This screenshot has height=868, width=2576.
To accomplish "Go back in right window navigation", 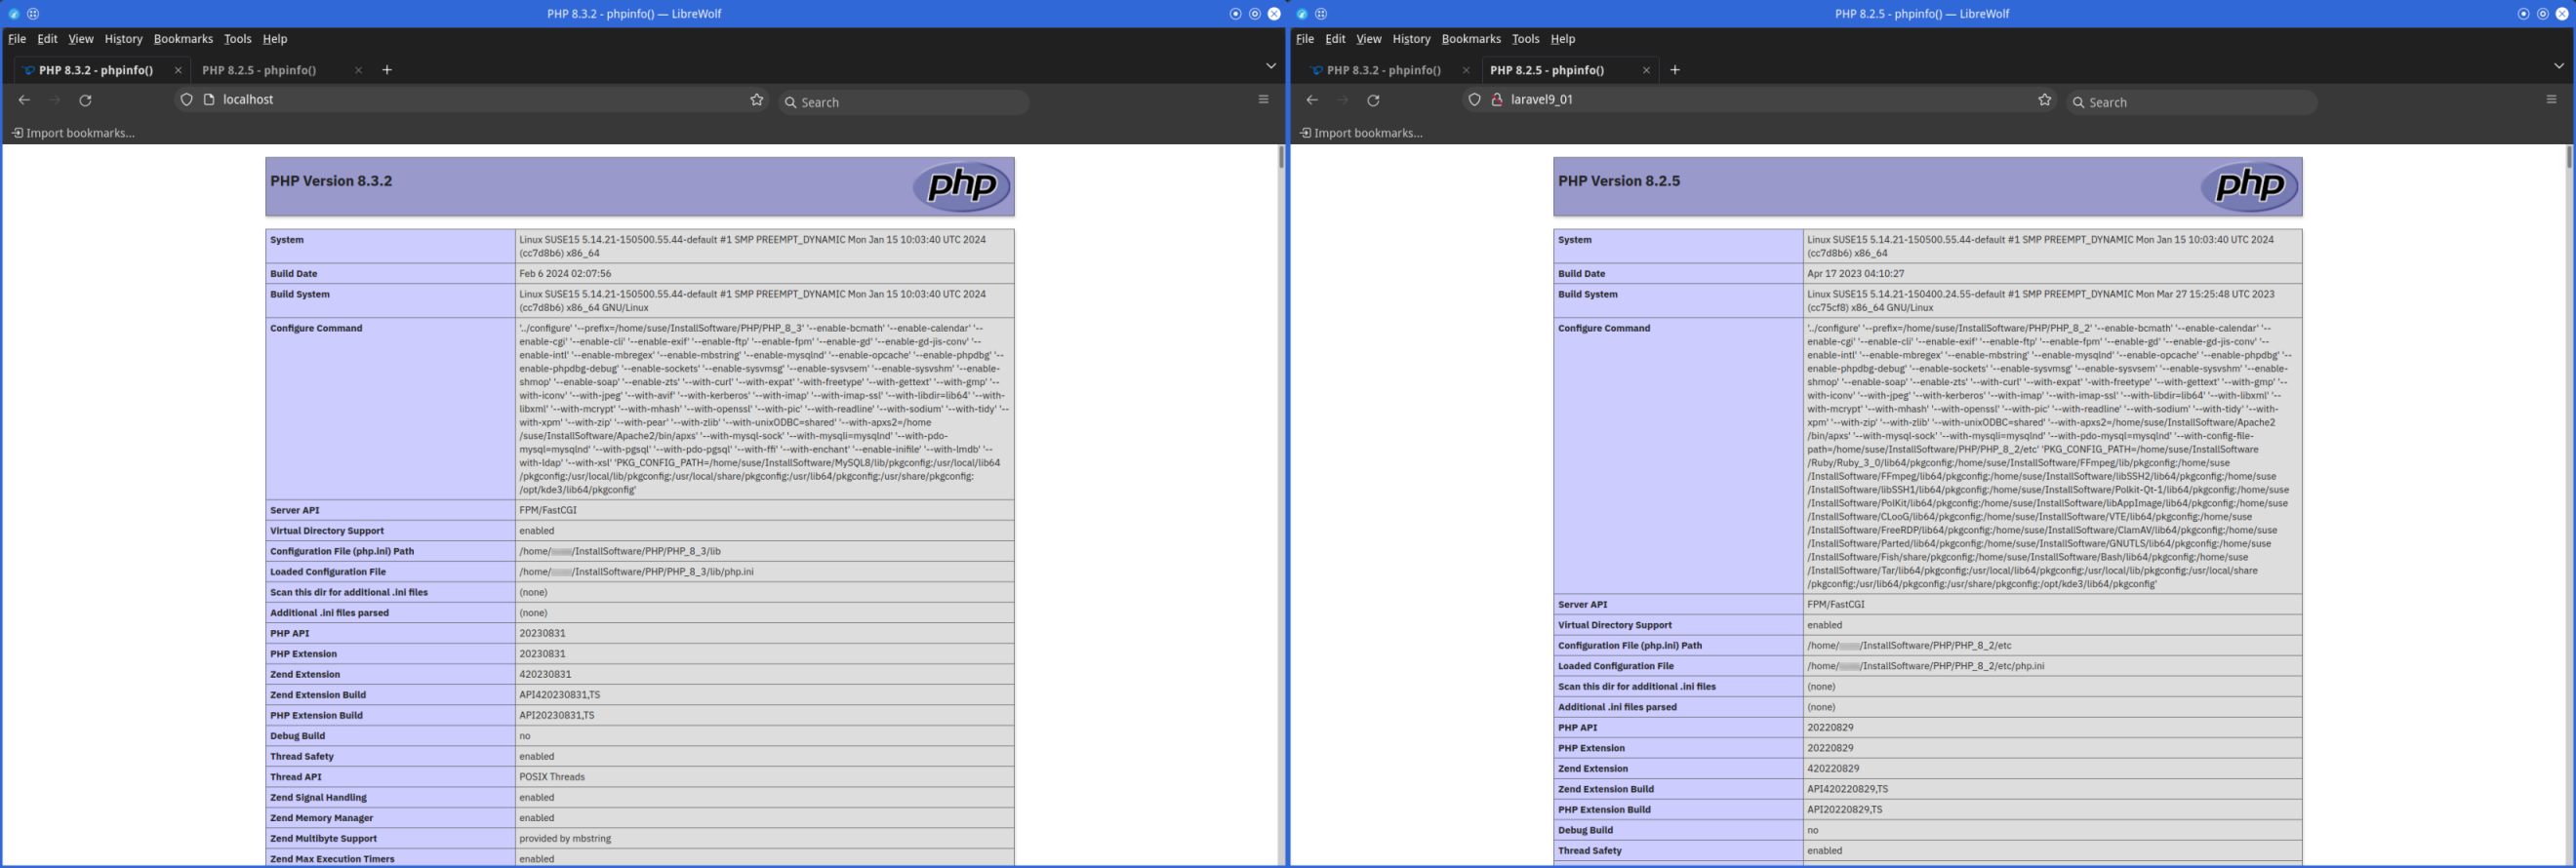I will [1312, 100].
